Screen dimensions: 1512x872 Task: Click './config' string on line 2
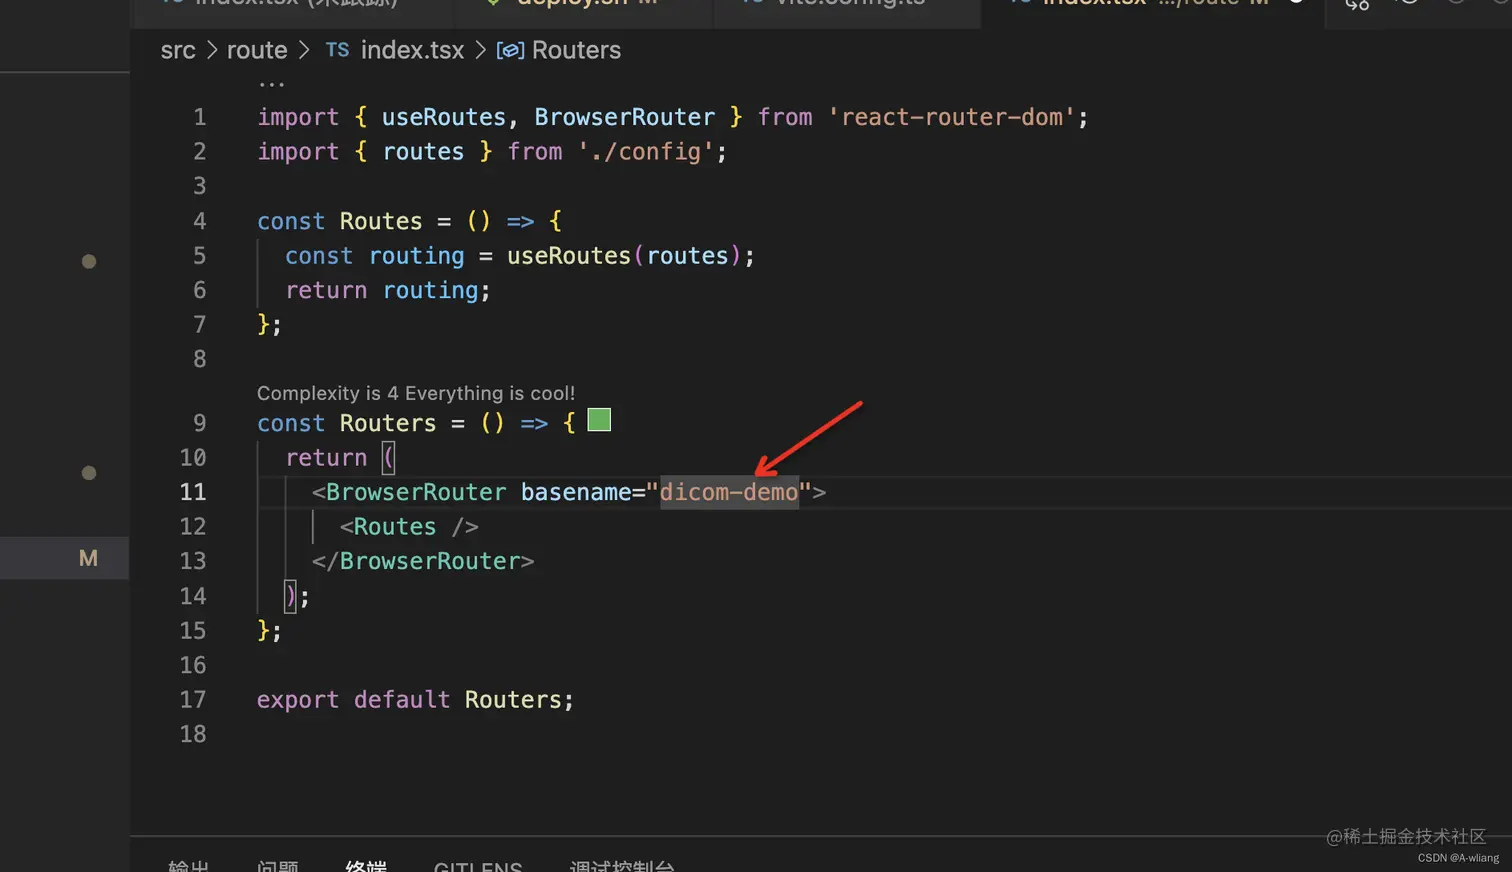tap(646, 151)
